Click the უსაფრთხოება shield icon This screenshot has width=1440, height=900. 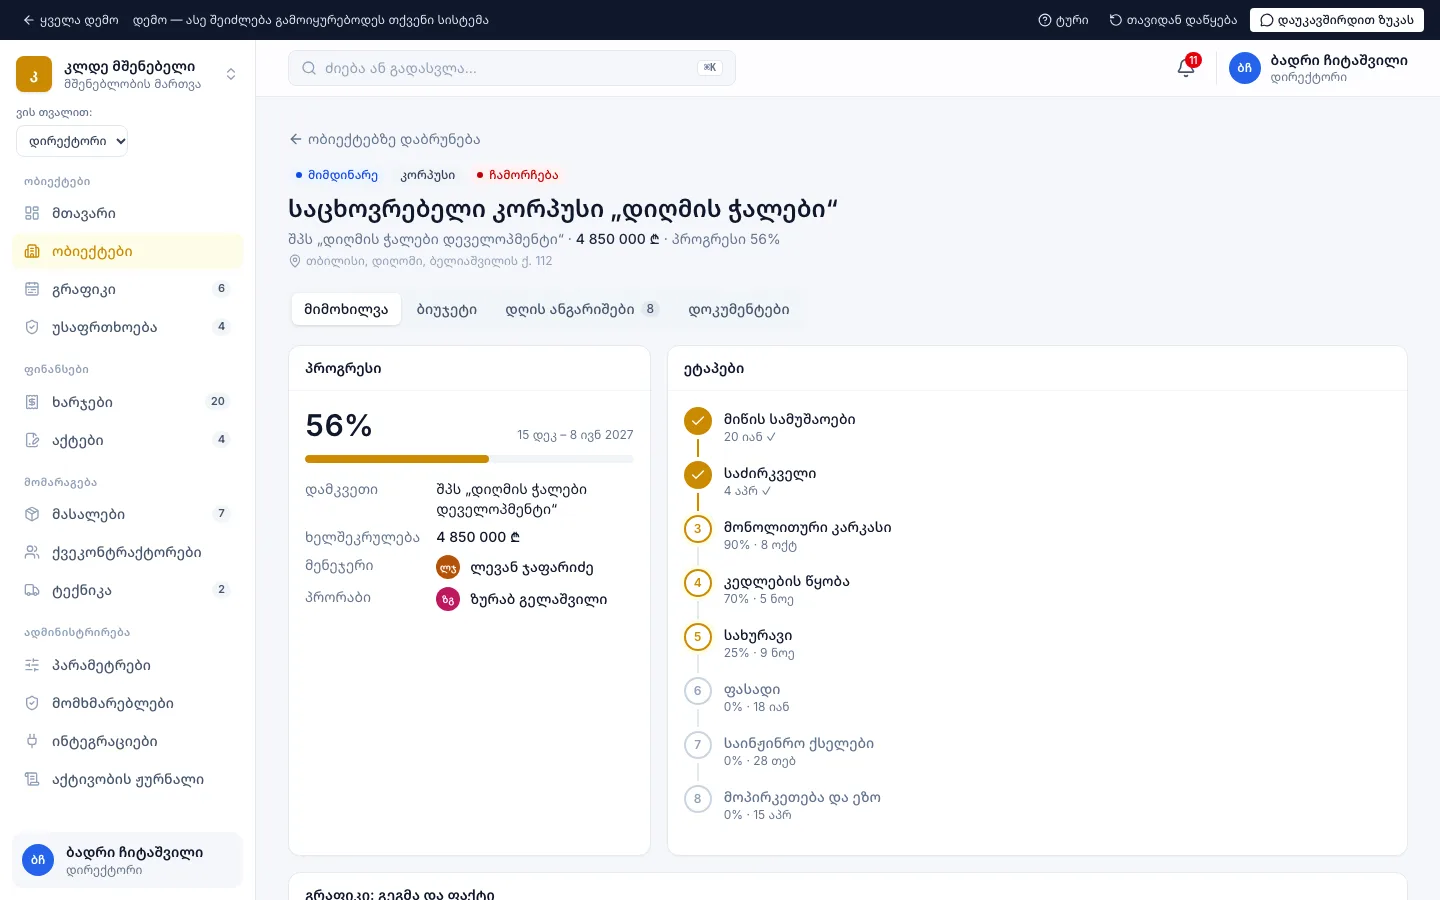tap(32, 327)
